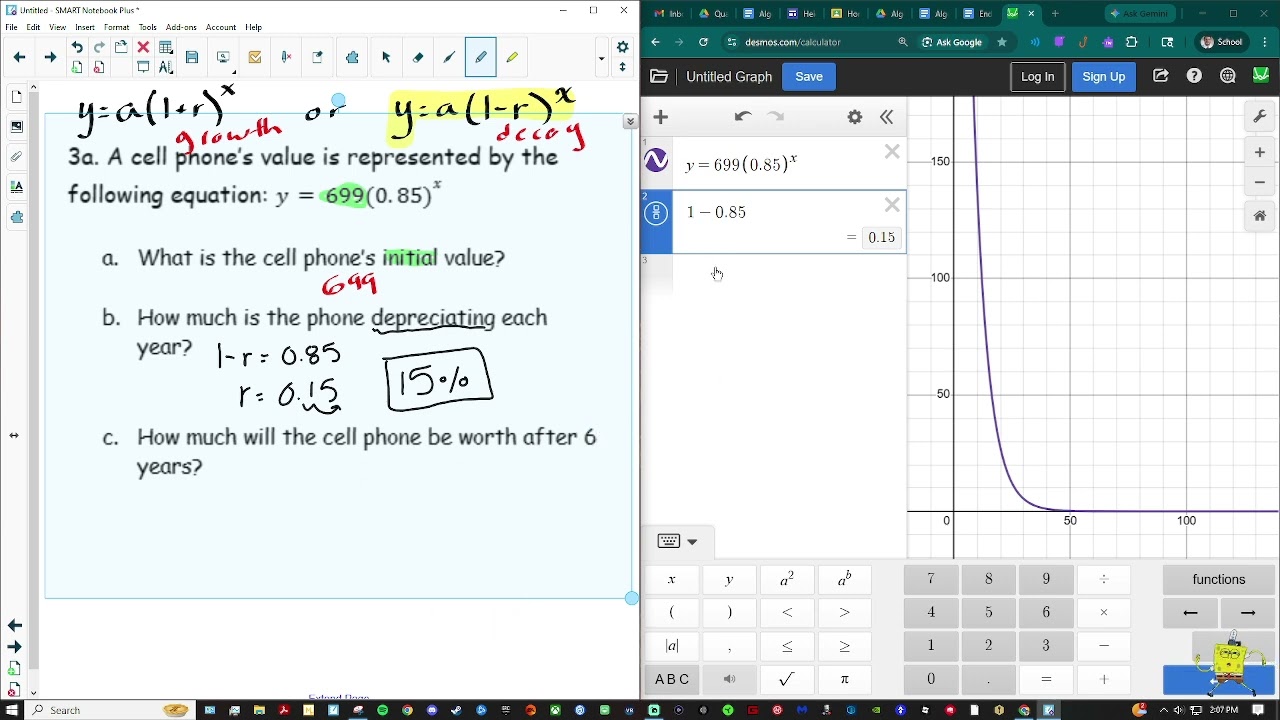Click the Desmos Log In button
The height and width of the screenshot is (720, 1280).
point(1037,76)
